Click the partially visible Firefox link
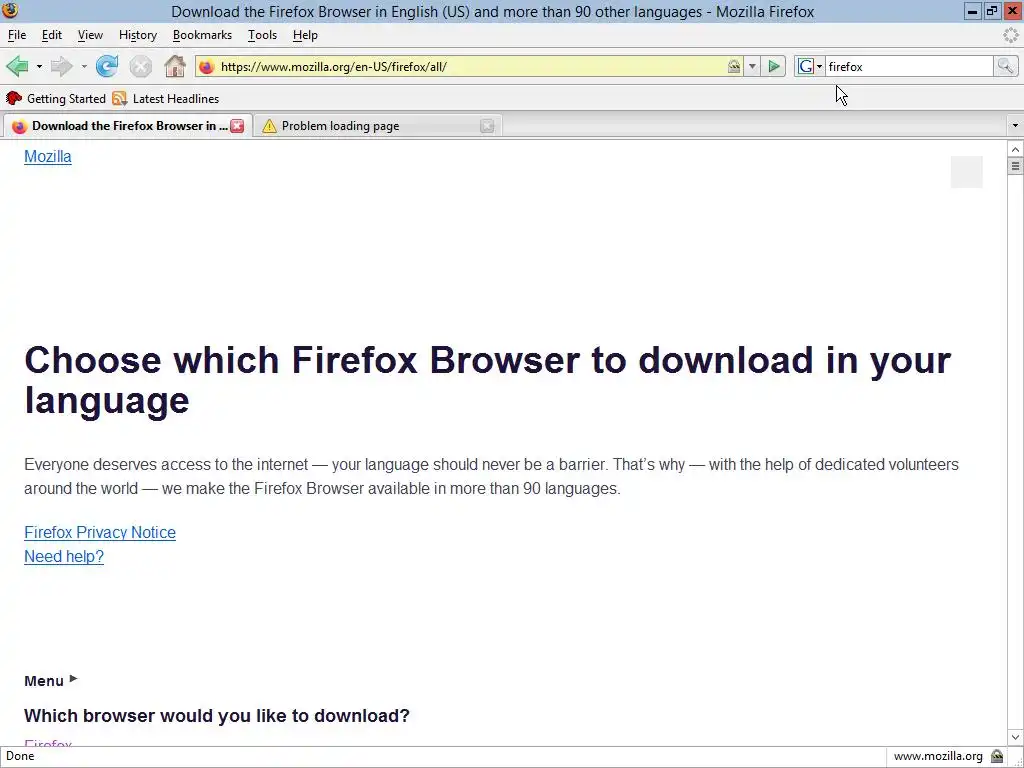 (48, 743)
